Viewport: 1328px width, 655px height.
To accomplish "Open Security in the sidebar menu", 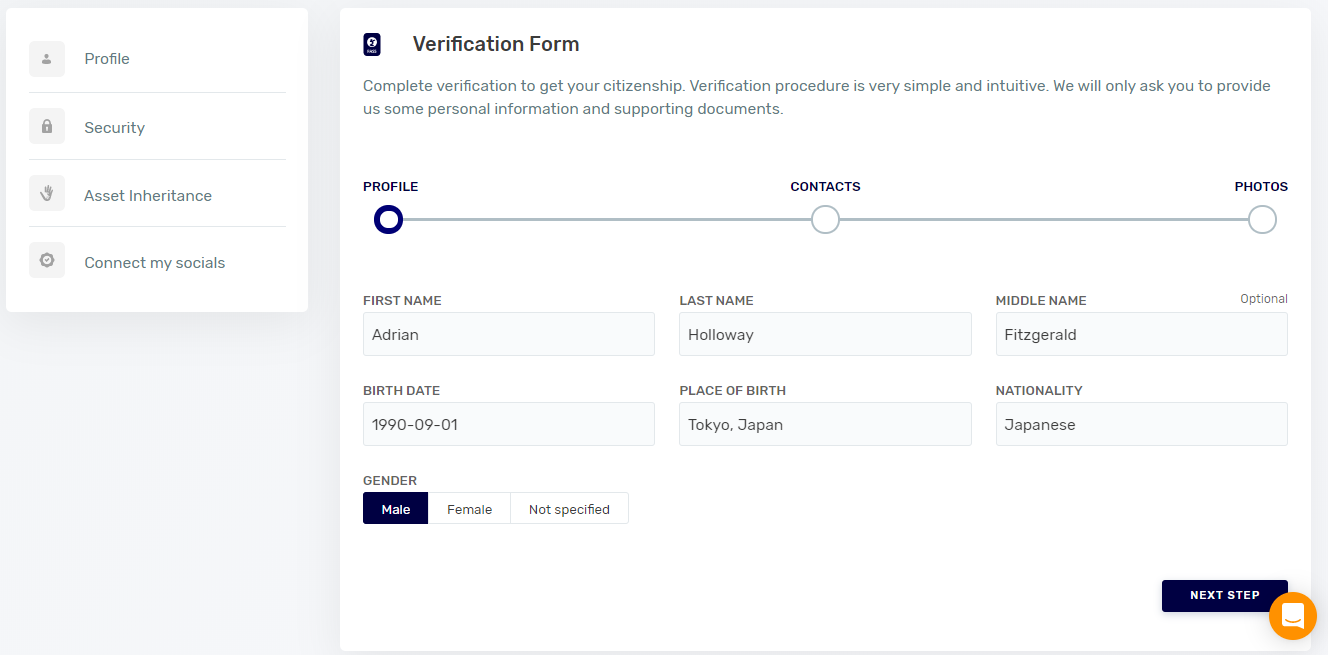I will point(114,128).
